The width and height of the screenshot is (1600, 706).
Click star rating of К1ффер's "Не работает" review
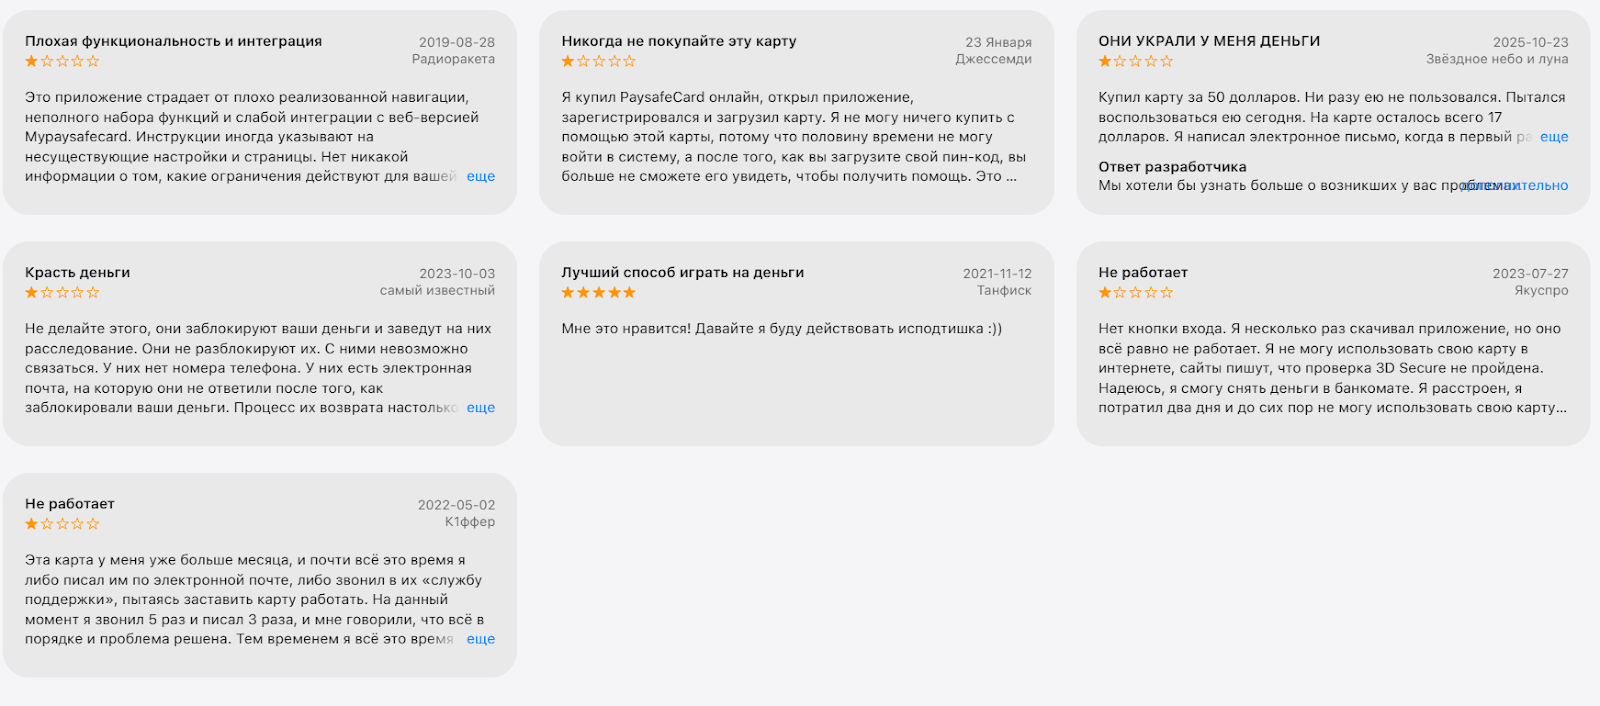pyautogui.click(x=62, y=524)
